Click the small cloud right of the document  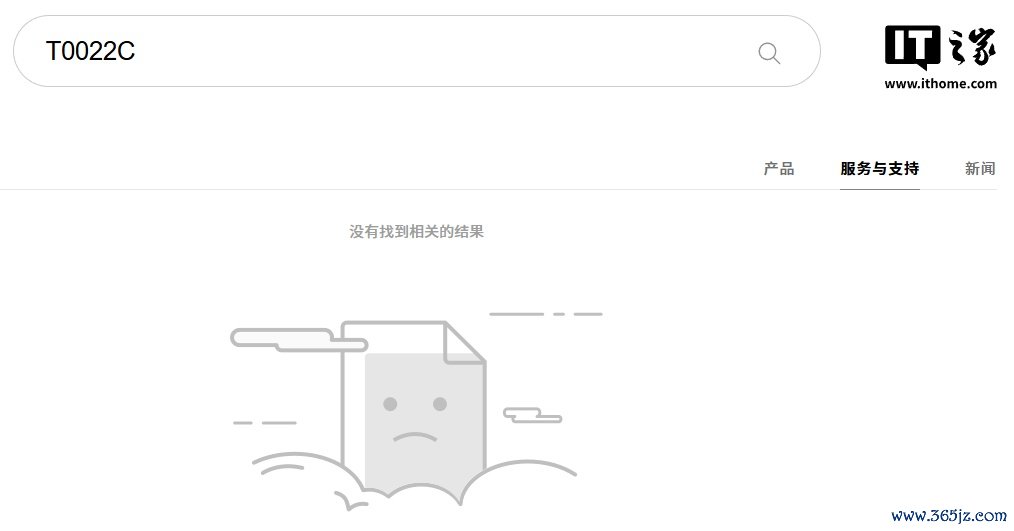coord(532,415)
